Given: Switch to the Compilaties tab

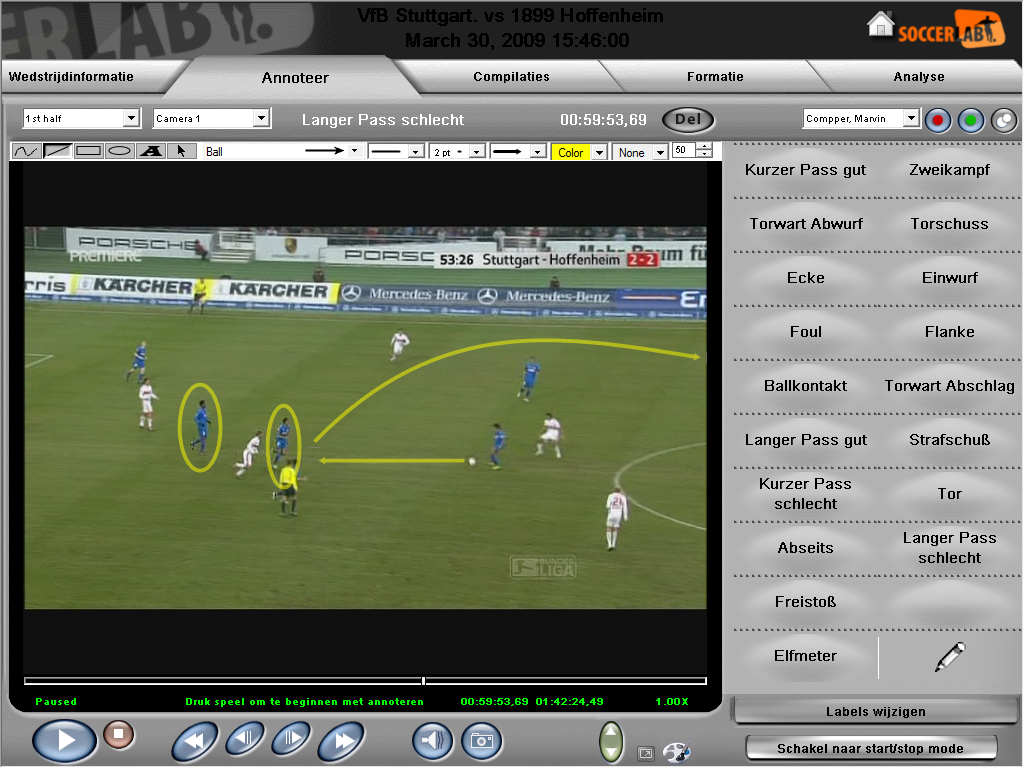Looking at the screenshot, I should (511, 77).
